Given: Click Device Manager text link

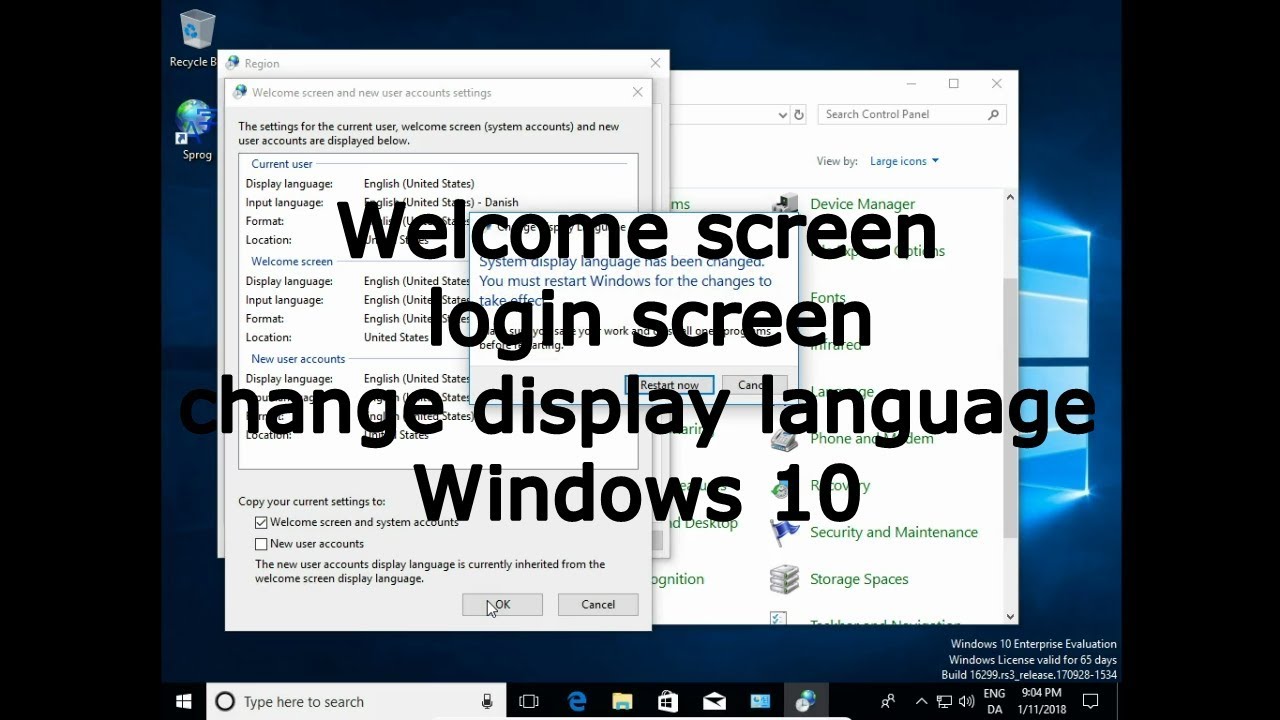Looking at the screenshot, I should 862,204.
